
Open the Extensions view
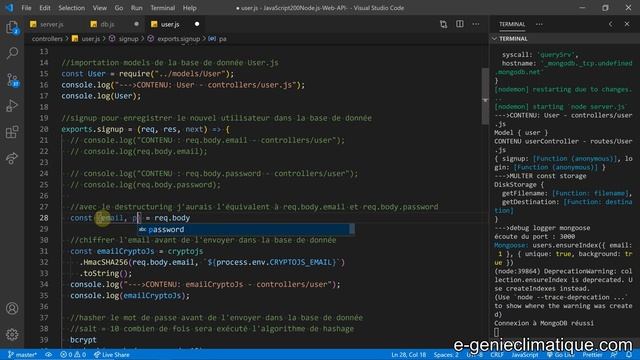[12, 132]
